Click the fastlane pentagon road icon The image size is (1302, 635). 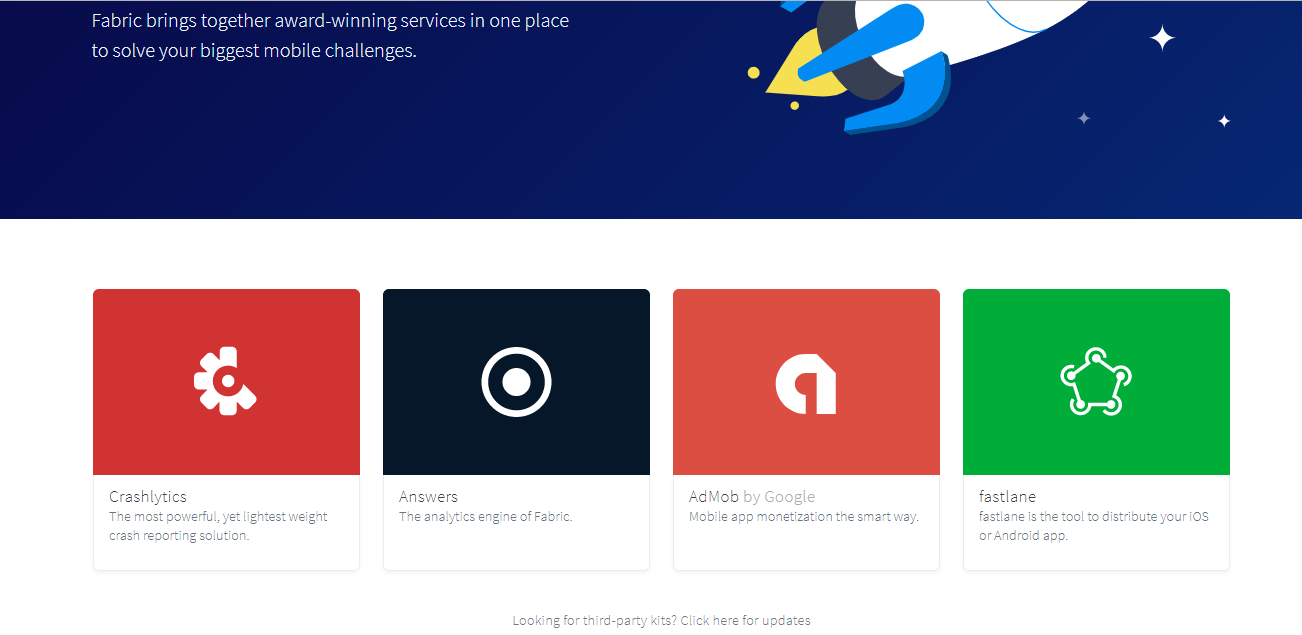pyautogui.click(x=1096, y=381)
